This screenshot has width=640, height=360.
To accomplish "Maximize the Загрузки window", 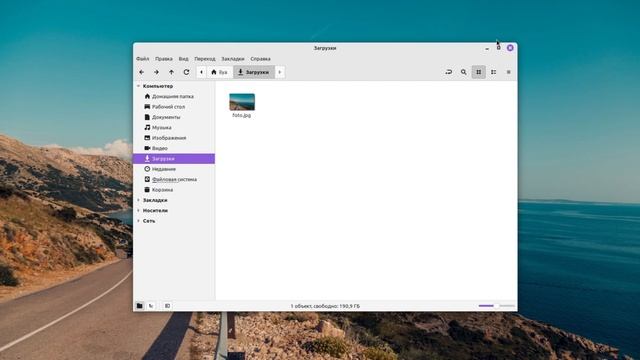I will (498, 48).
